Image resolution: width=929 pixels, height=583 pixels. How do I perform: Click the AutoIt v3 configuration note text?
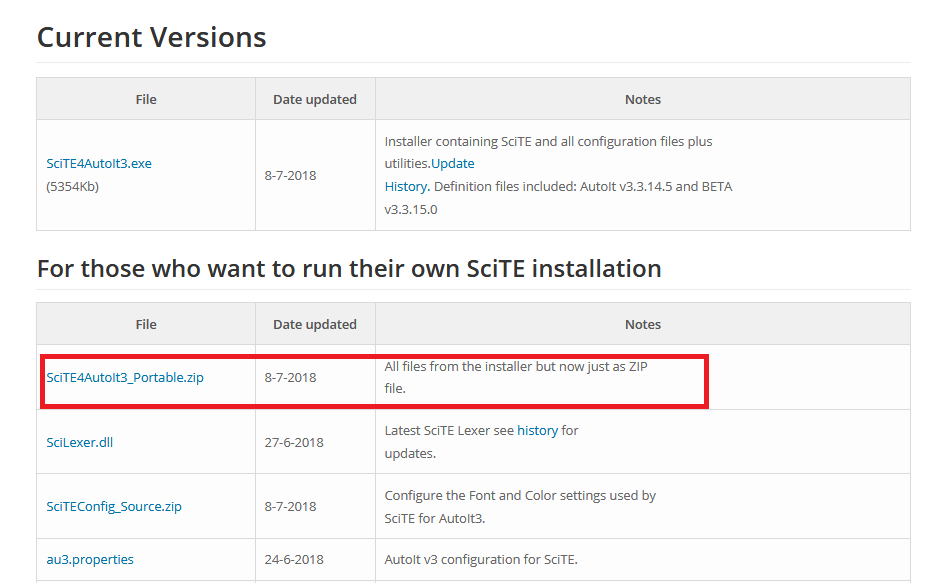click(x=481, y=559)
